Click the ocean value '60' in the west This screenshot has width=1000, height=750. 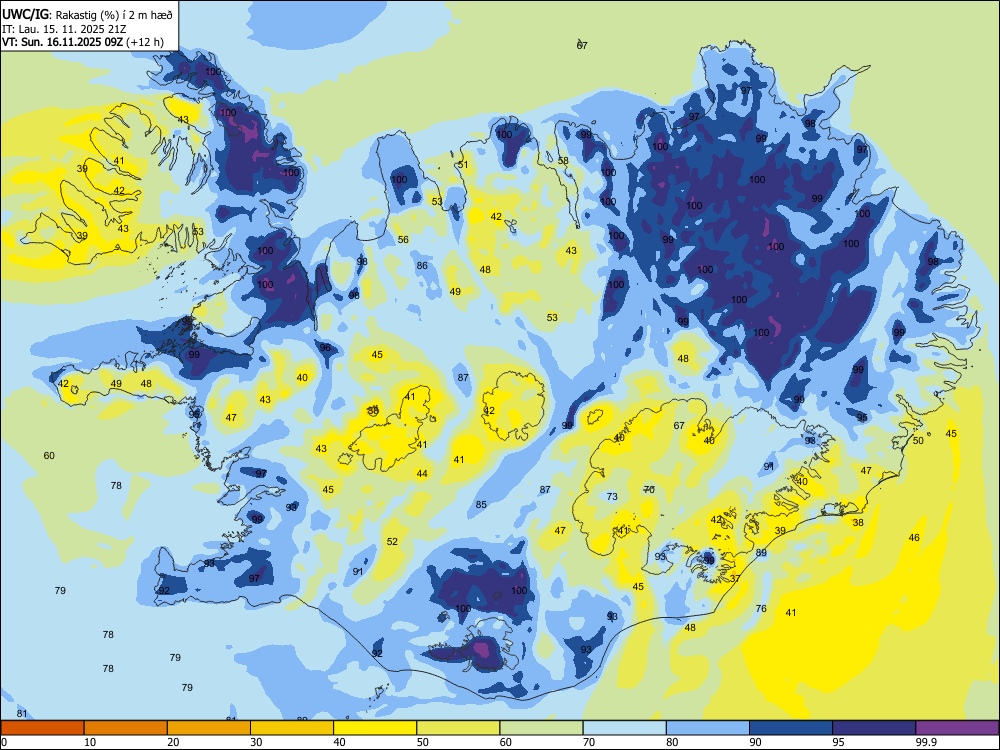(49, 456)
